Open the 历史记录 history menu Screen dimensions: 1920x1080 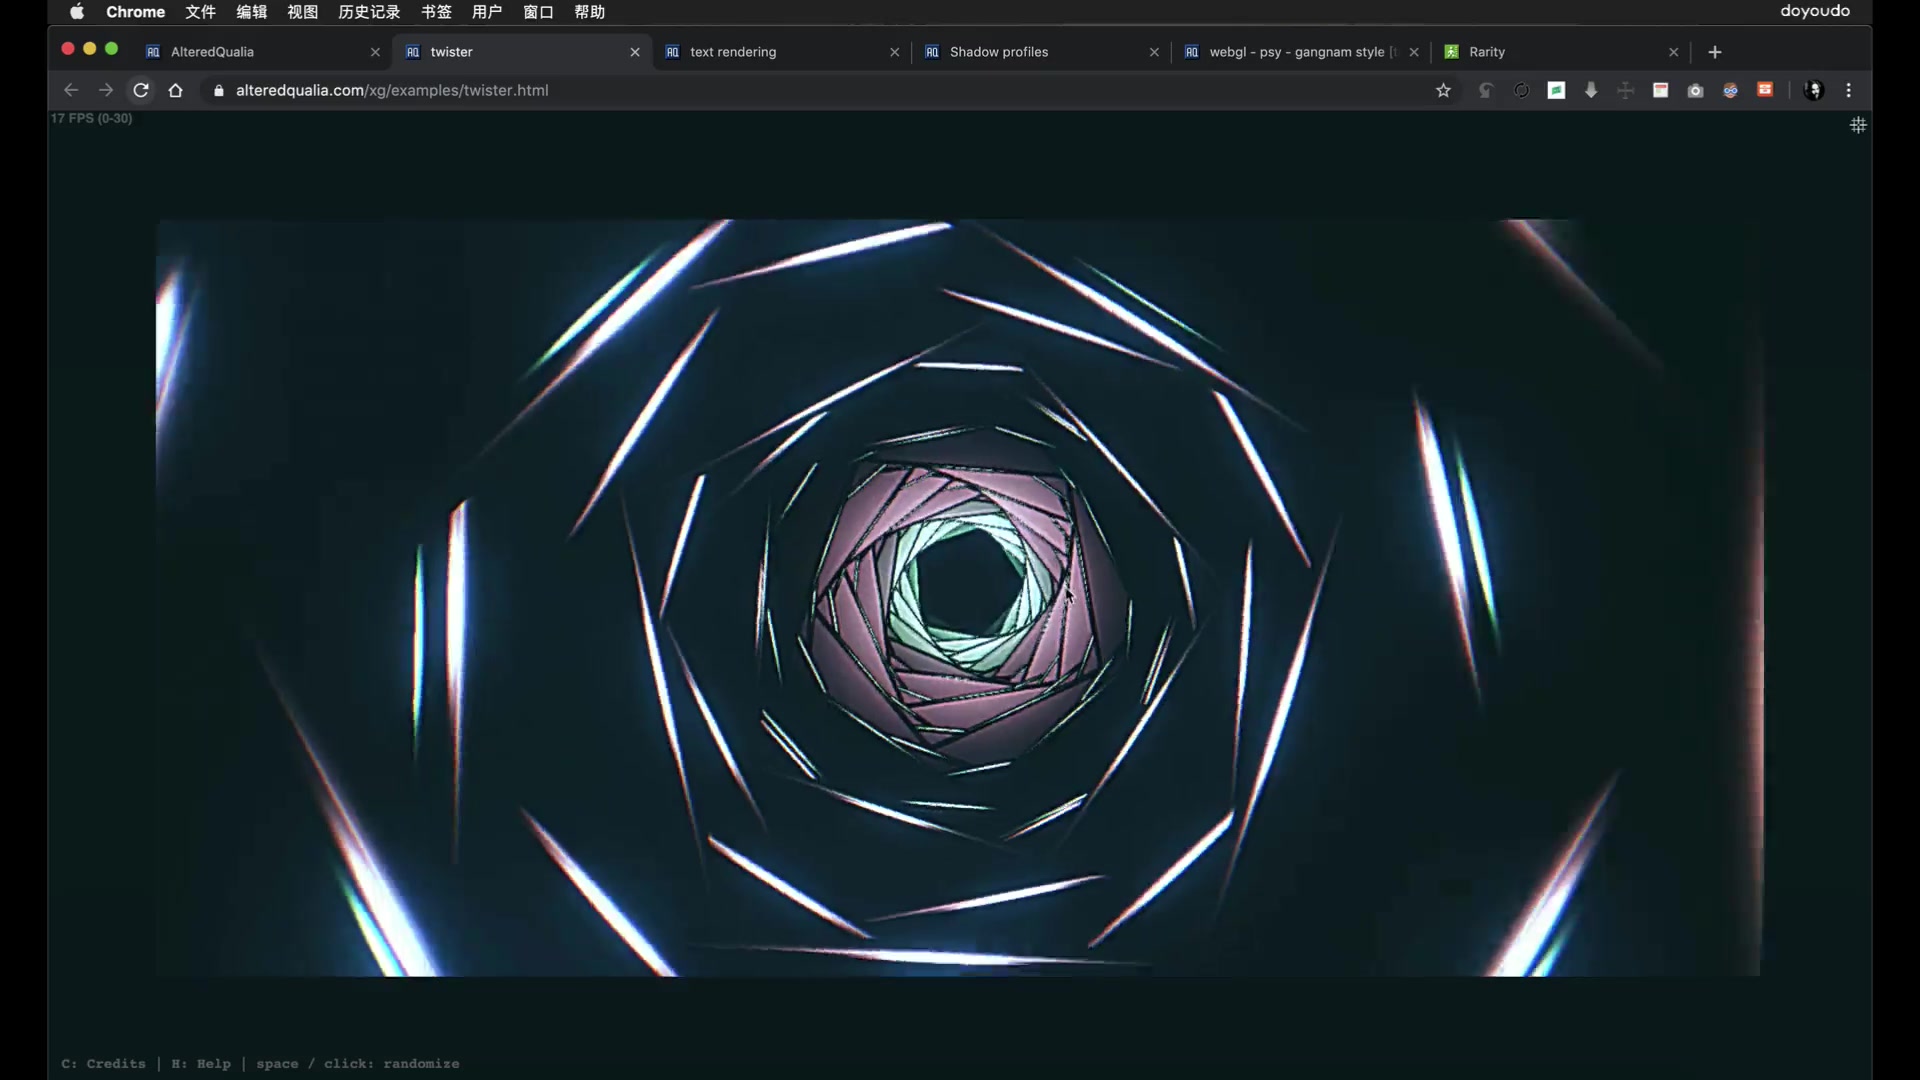[369, 12]
